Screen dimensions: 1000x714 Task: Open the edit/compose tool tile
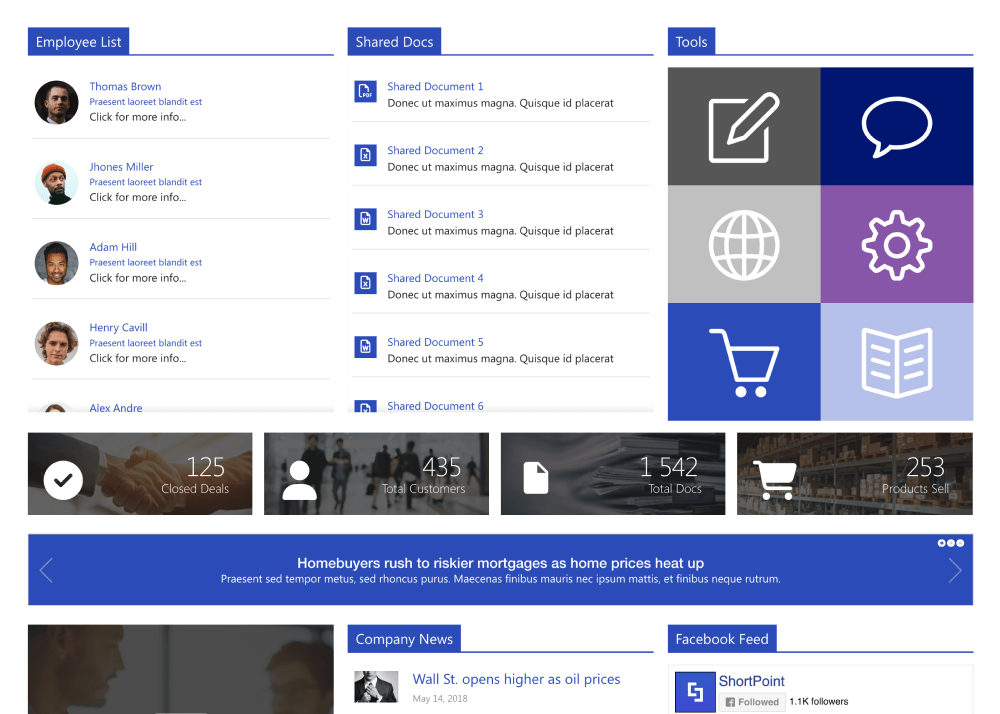coord(744,126)
